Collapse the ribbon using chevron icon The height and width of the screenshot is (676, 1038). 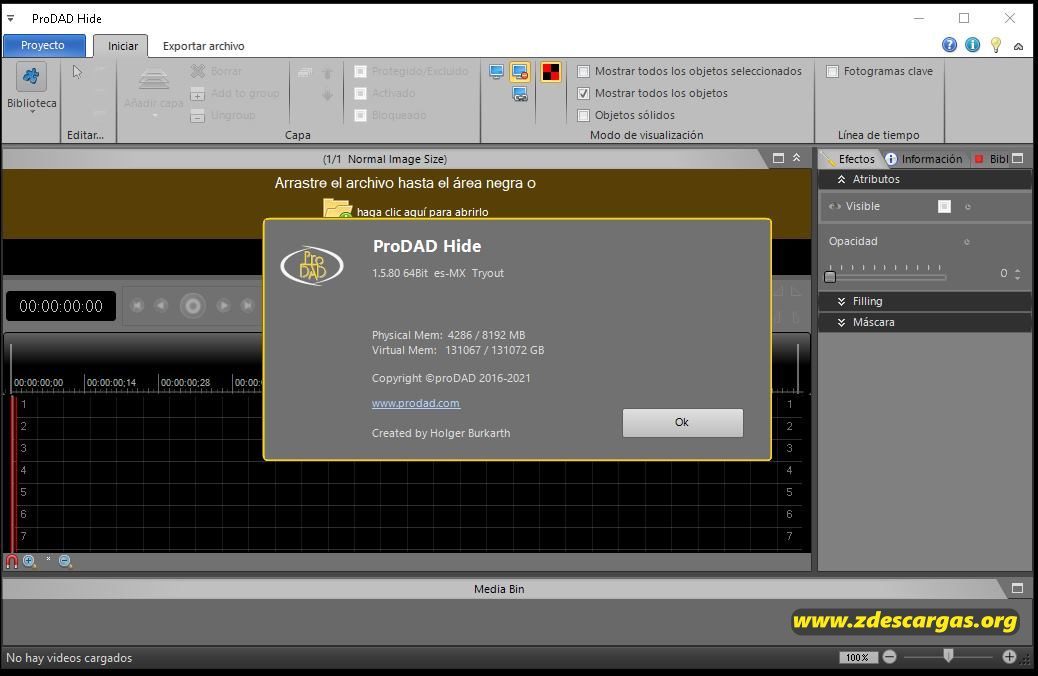point(1018,46)
